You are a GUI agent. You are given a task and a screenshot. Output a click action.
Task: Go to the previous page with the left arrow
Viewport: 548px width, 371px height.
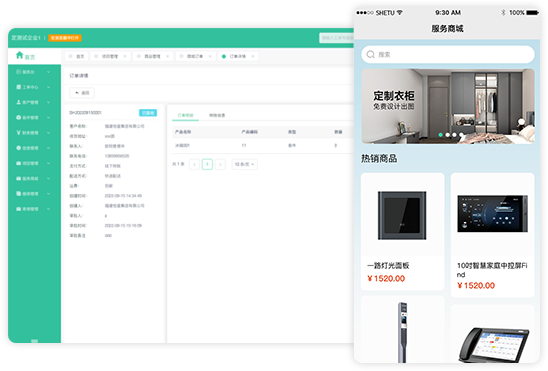194,164
